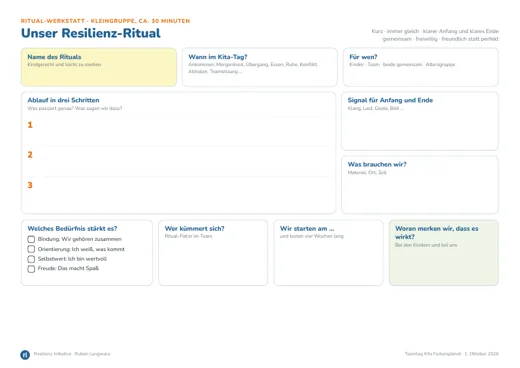Viewport: 520px width, 368px height.
Task: Click the orange step number 3
Action: click(x=30, y=185)
